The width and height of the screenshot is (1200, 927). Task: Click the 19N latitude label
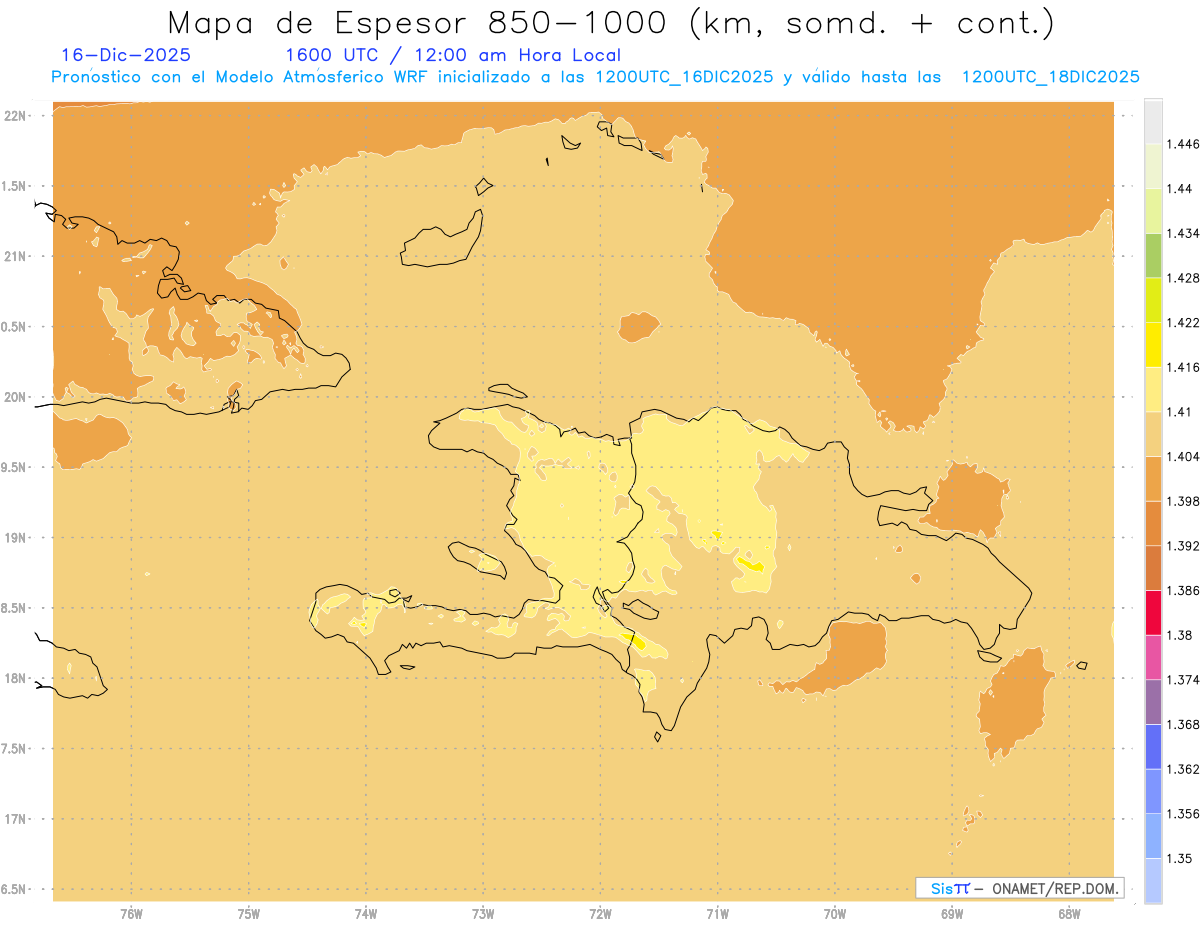click(15, 538)
